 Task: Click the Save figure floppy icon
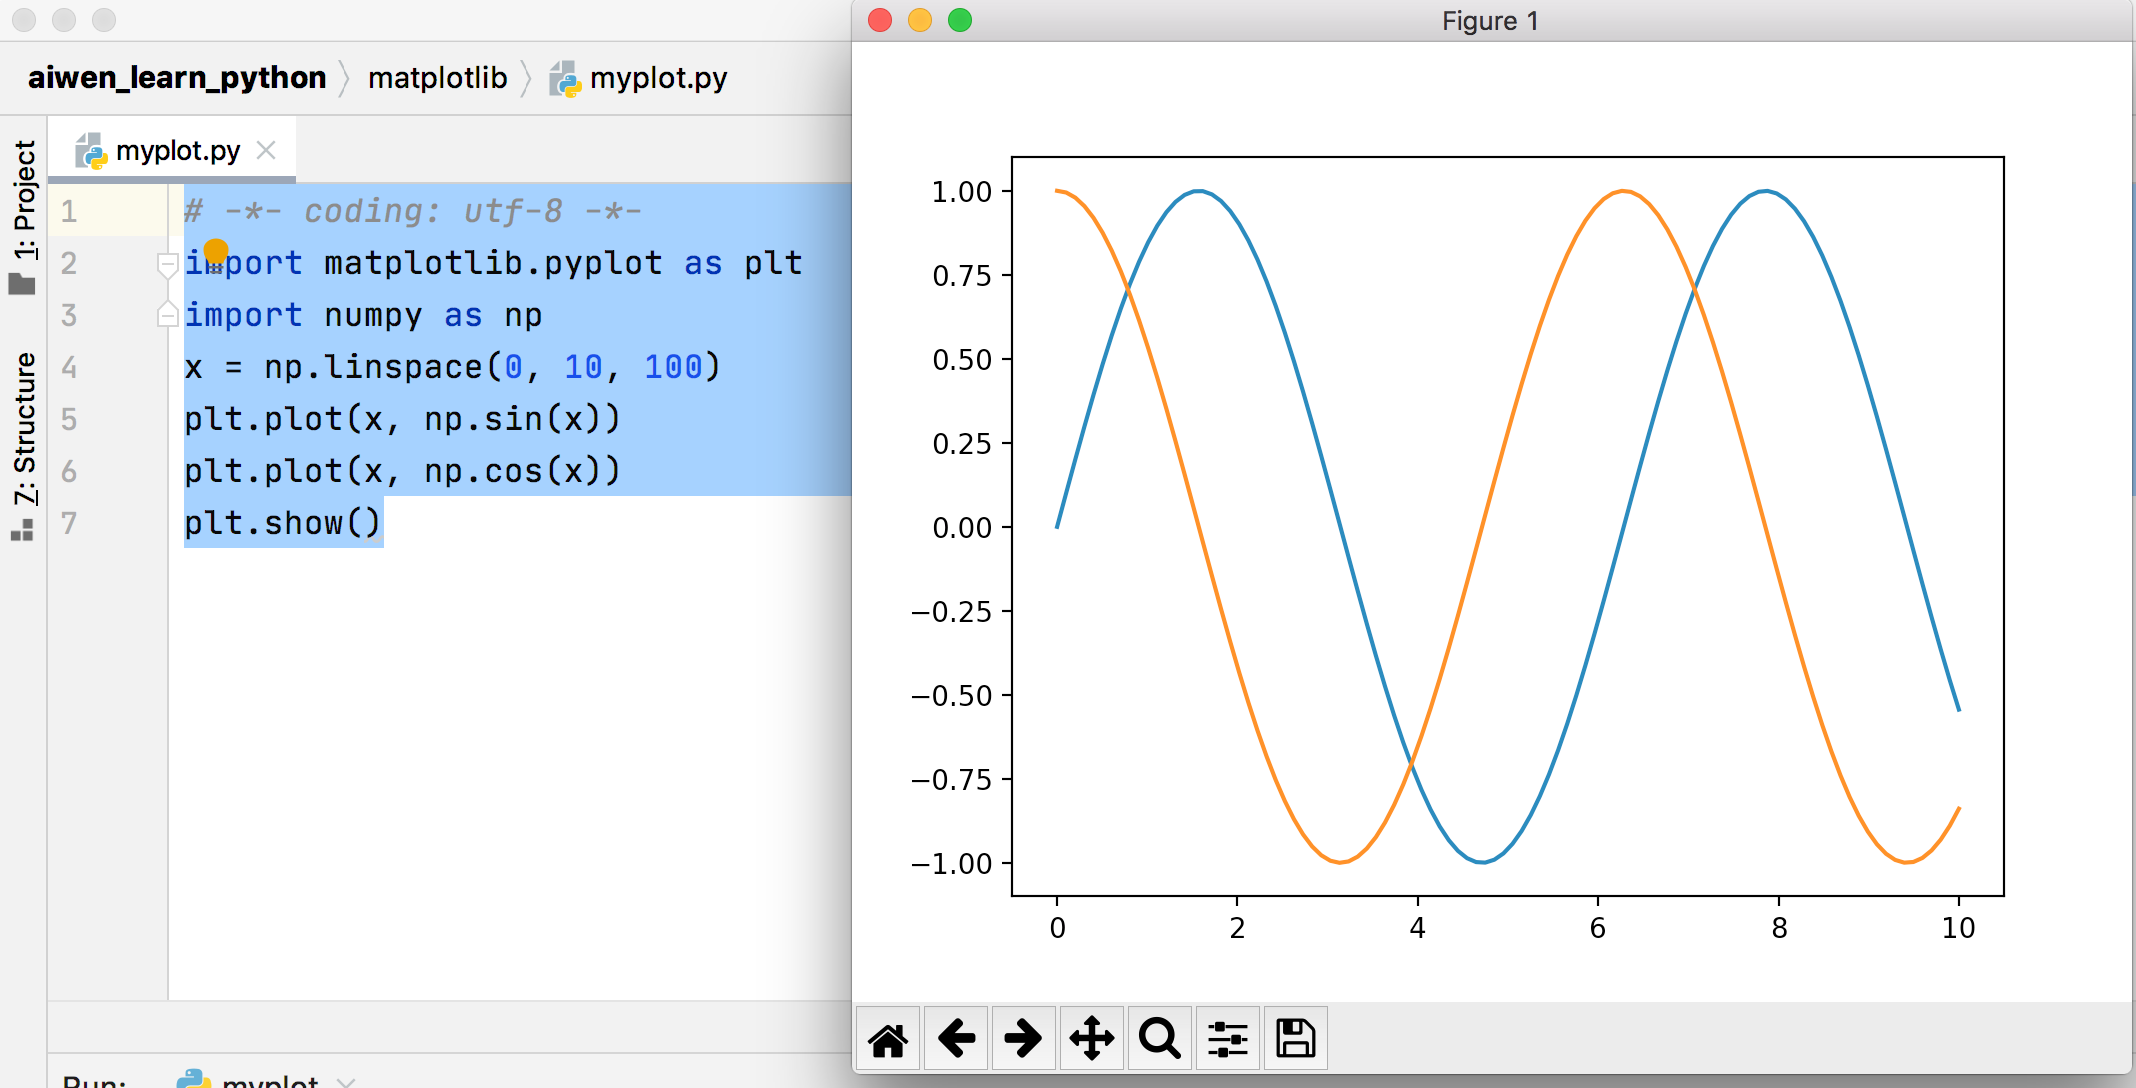1295,1039
